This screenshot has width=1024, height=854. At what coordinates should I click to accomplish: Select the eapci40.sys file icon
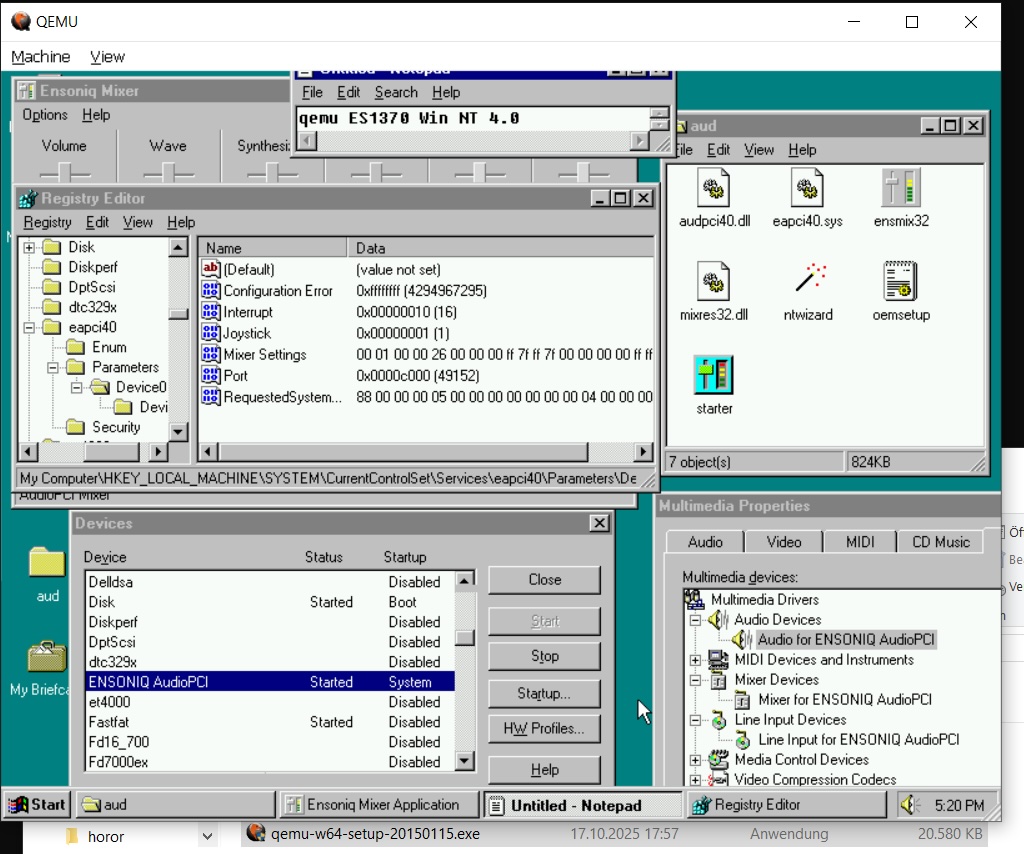pyautogui.click(x=806, y=189)
